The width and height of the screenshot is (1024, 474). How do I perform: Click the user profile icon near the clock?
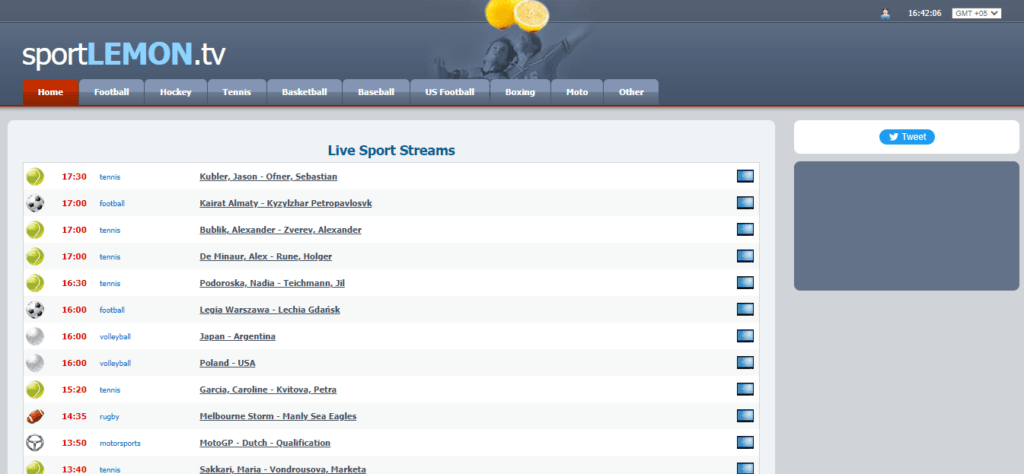[x=886, y=13]
